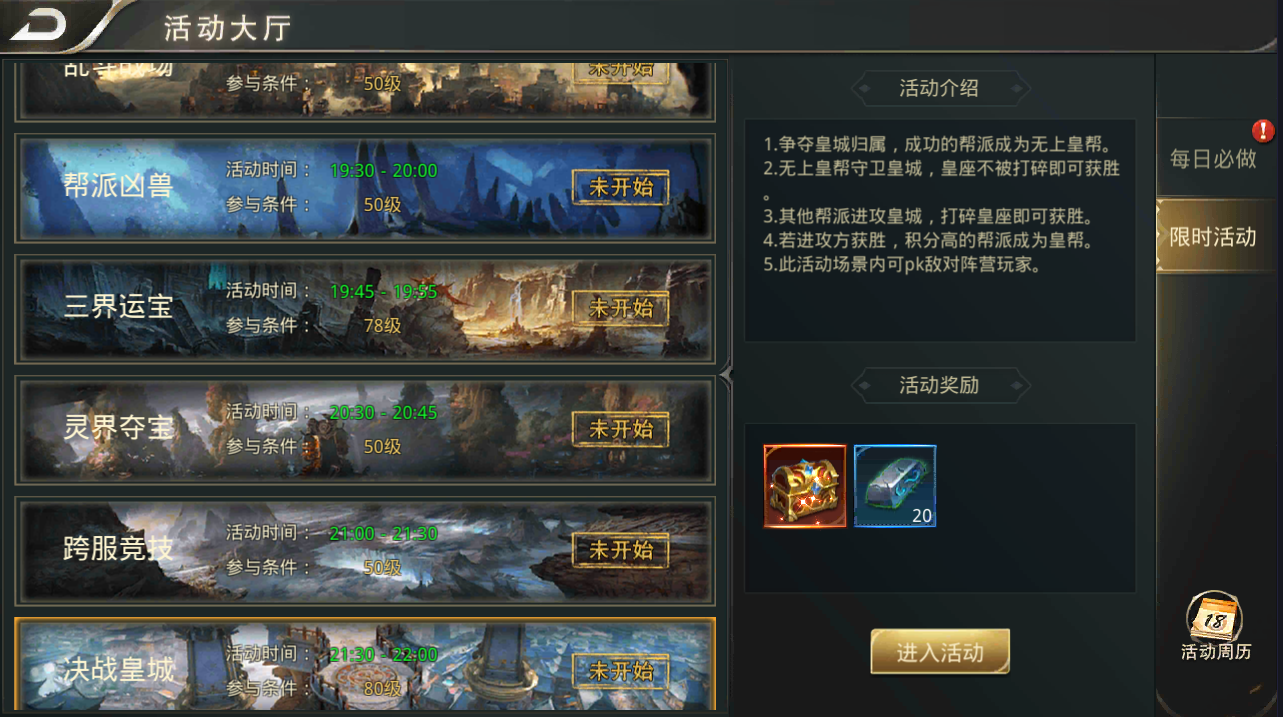Select the 帮派凶兽 activity banner
This screenshot has width=1283, height=717.
(x=365, y=188)
